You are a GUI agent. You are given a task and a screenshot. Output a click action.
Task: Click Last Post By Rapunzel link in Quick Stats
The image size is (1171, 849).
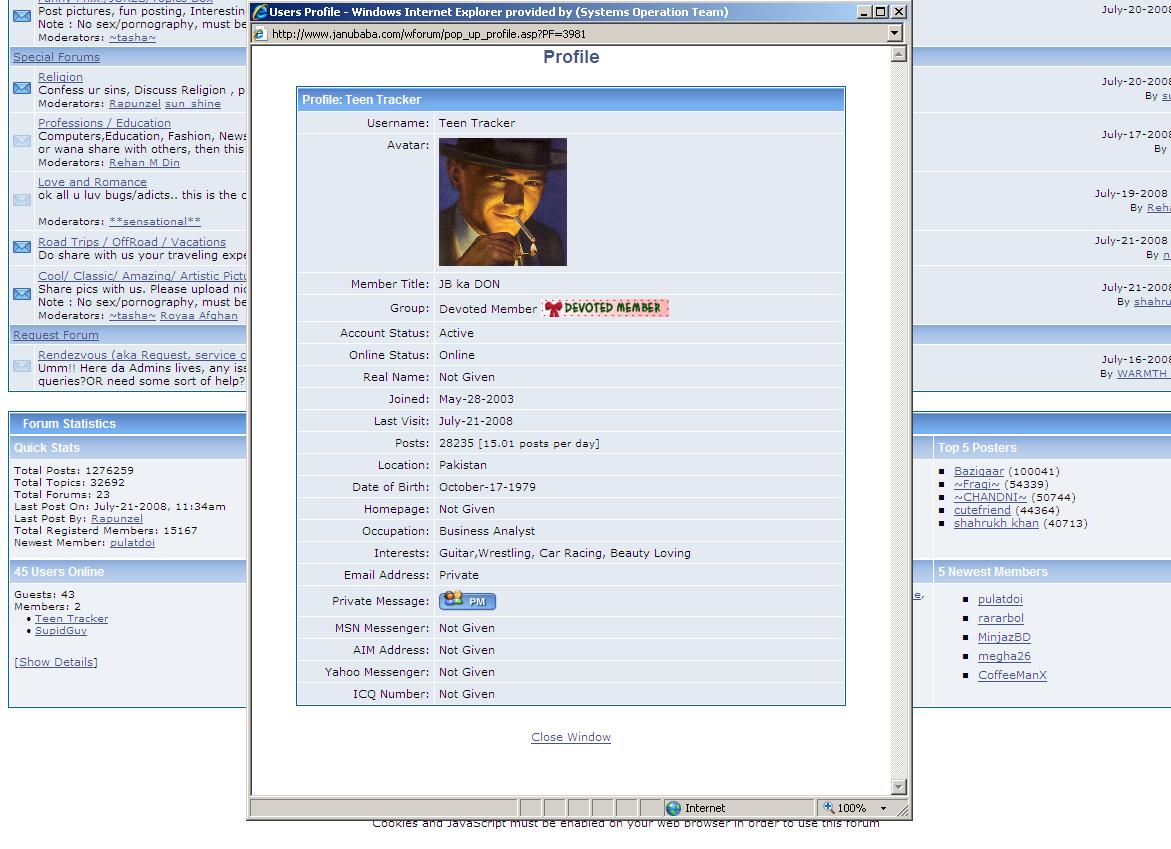click(x=117, y=518)
